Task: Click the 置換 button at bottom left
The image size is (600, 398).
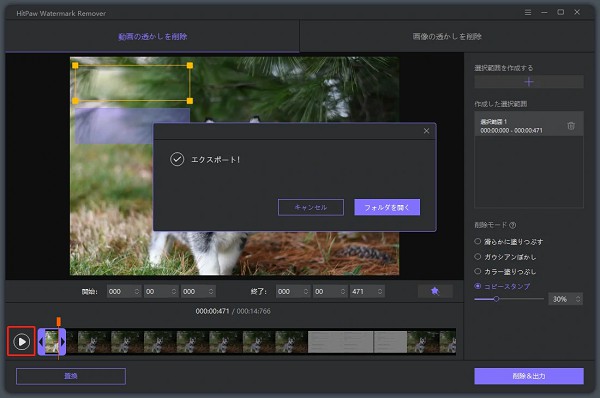Action: point(71,376)
